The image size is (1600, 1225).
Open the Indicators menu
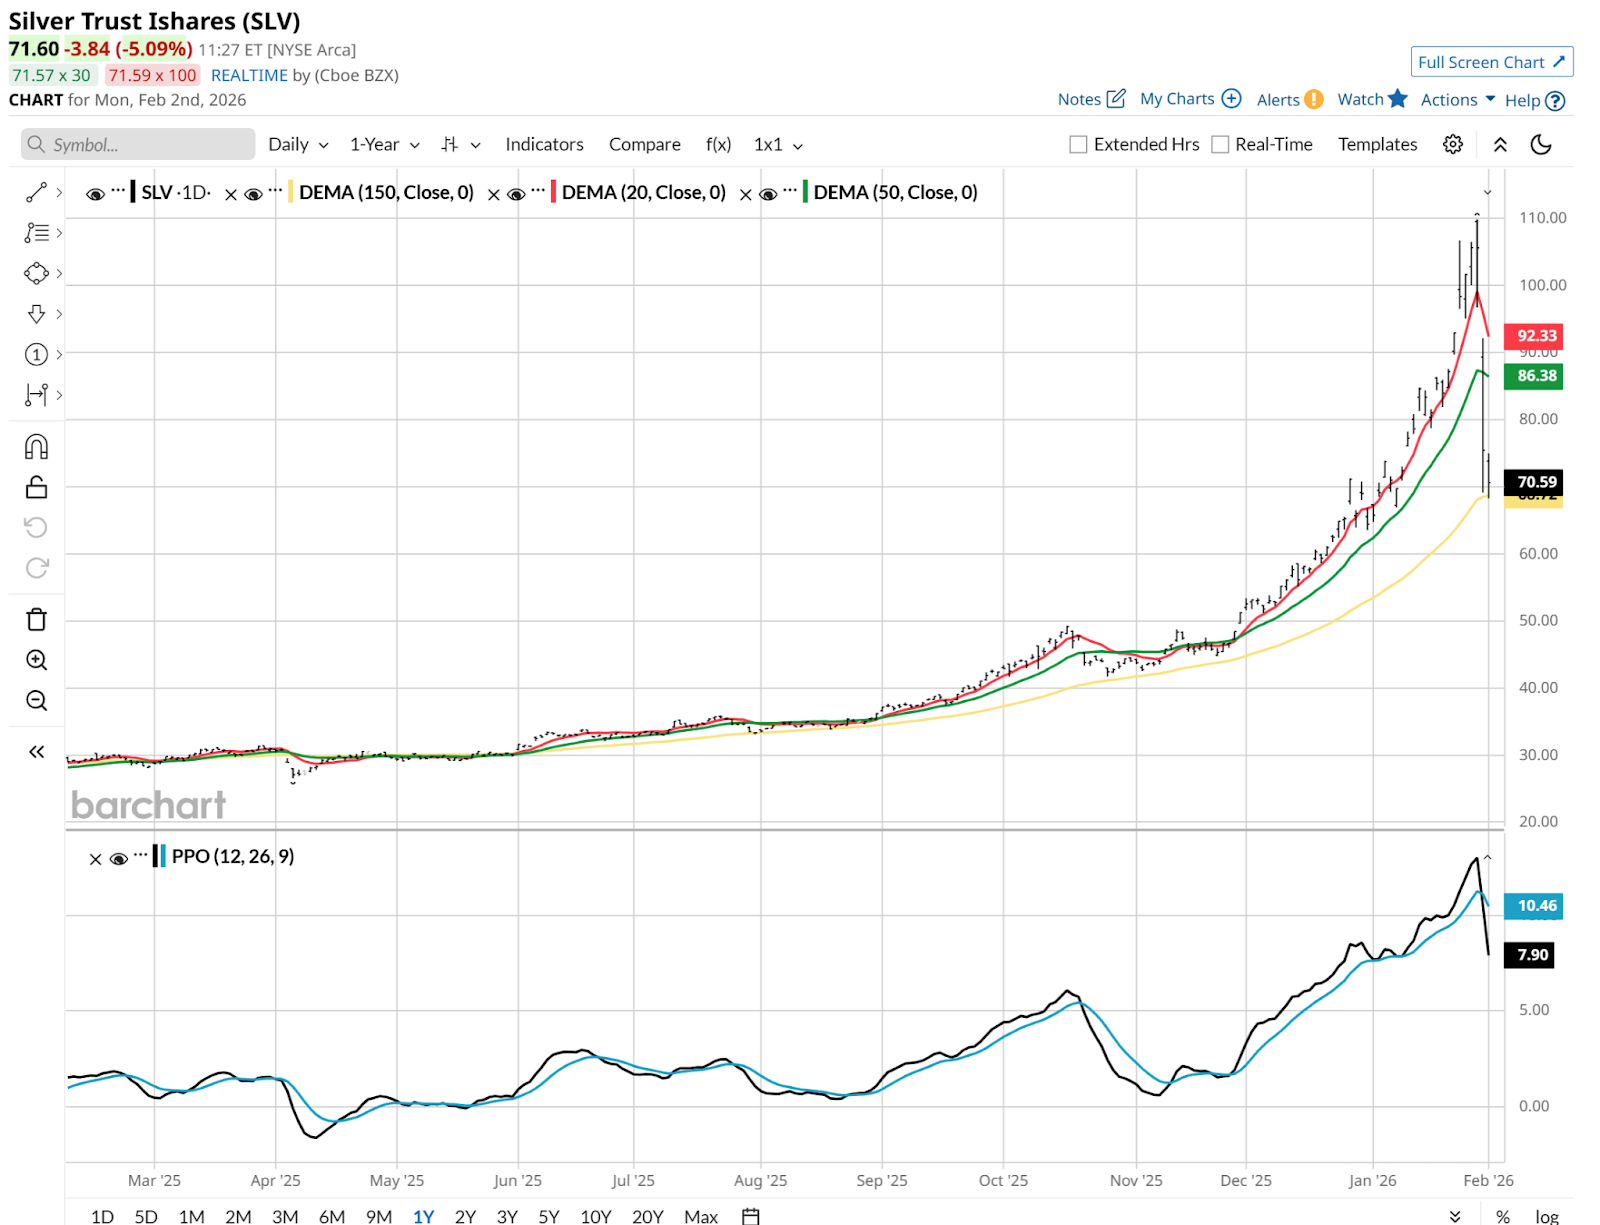coord(544,145)
